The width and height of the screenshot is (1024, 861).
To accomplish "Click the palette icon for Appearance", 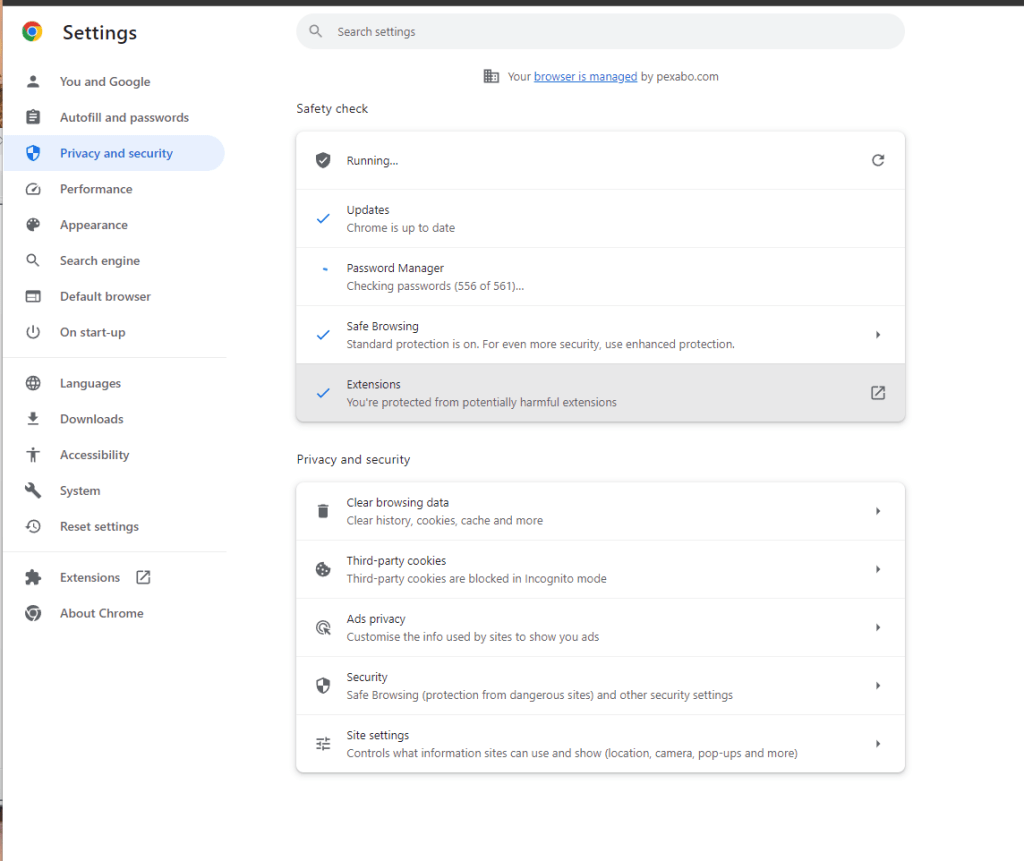I will 33,225.
